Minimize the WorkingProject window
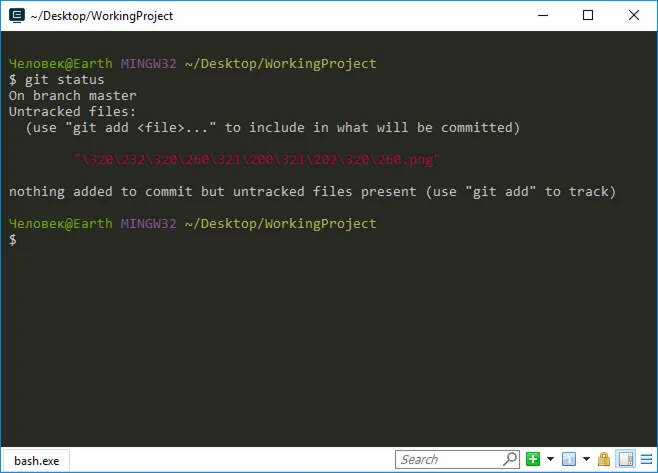 (544, 15)
